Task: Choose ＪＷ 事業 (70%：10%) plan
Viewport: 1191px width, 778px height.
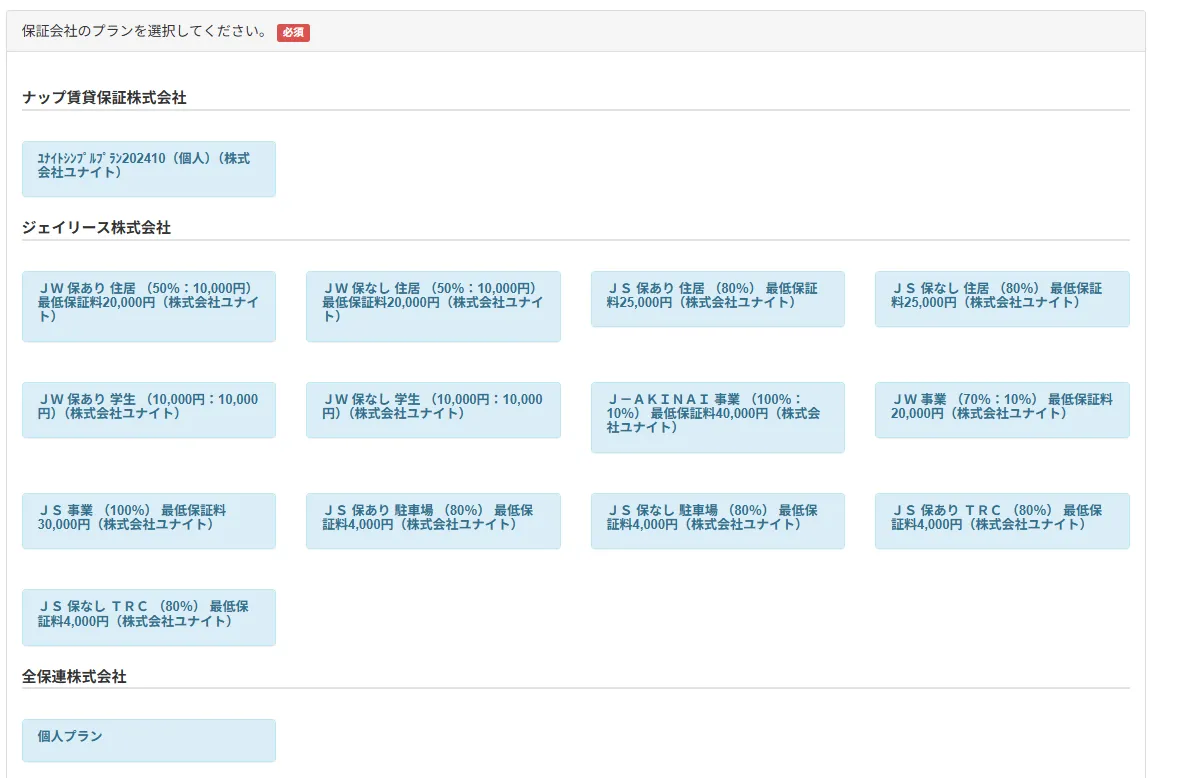Action: coord(1001,409)
